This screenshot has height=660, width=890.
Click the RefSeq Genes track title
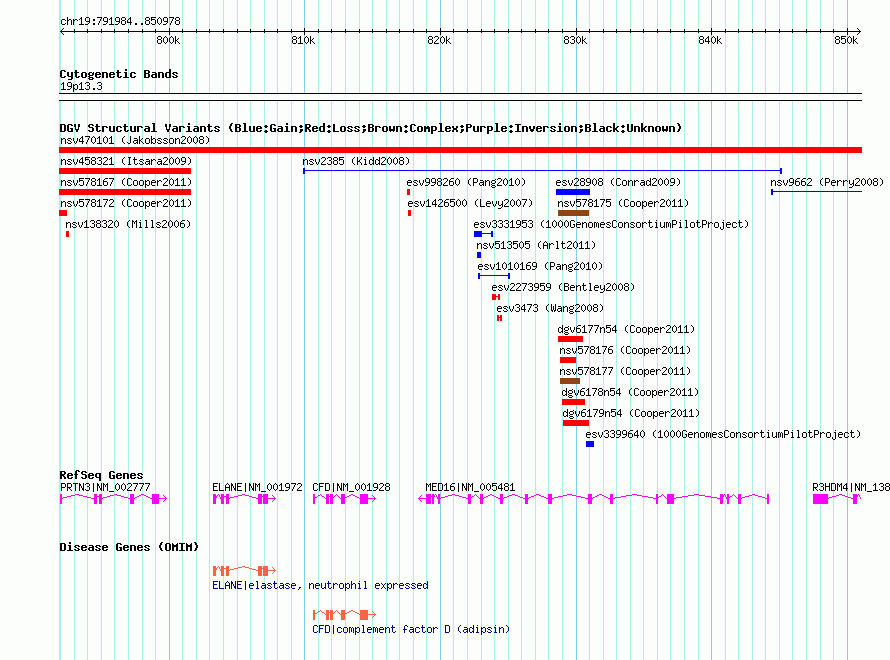click(x=101, y=475)
